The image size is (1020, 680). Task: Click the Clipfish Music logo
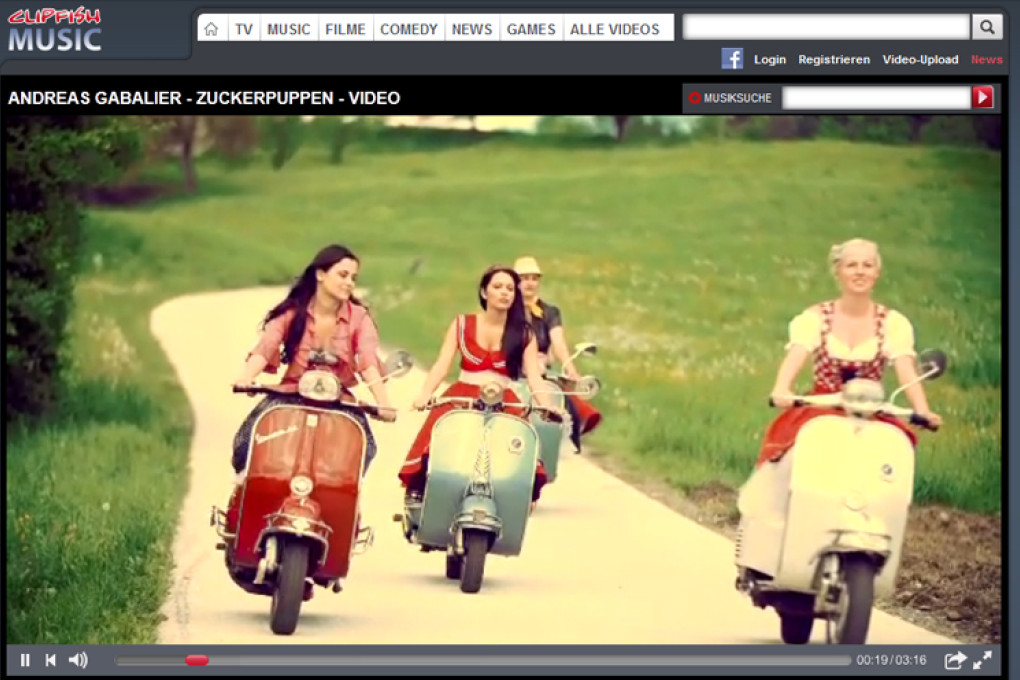click(x=55, y=30)
